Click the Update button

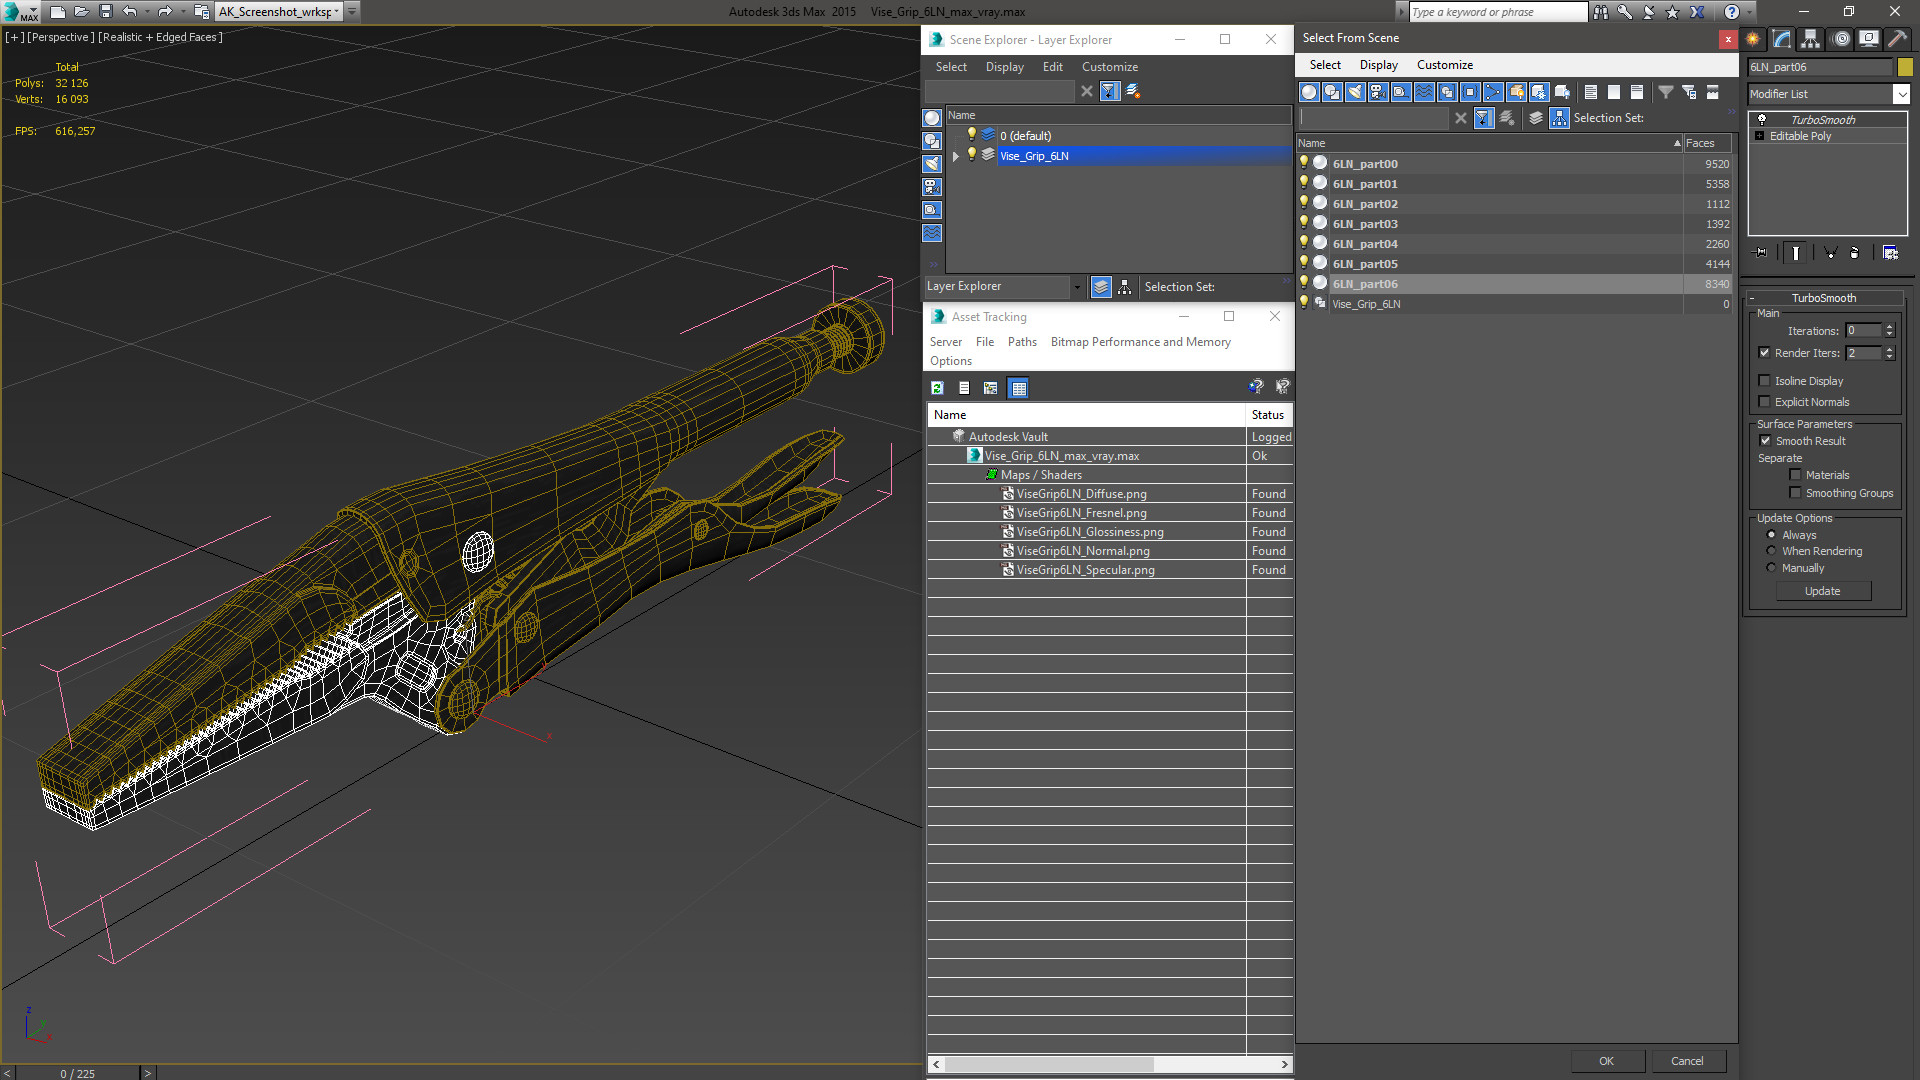point(1823,591)
